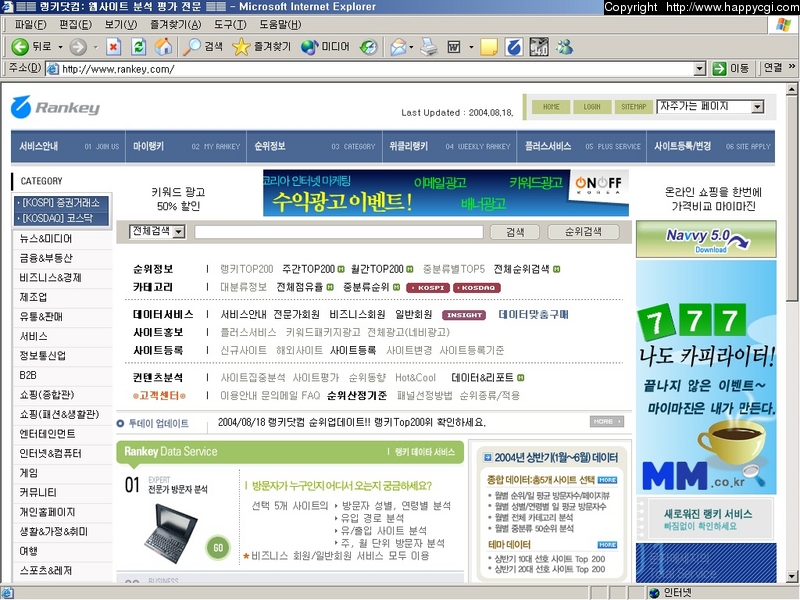
Task: Open the 위클리랭키 tab
Action: (x=449, y=146)
